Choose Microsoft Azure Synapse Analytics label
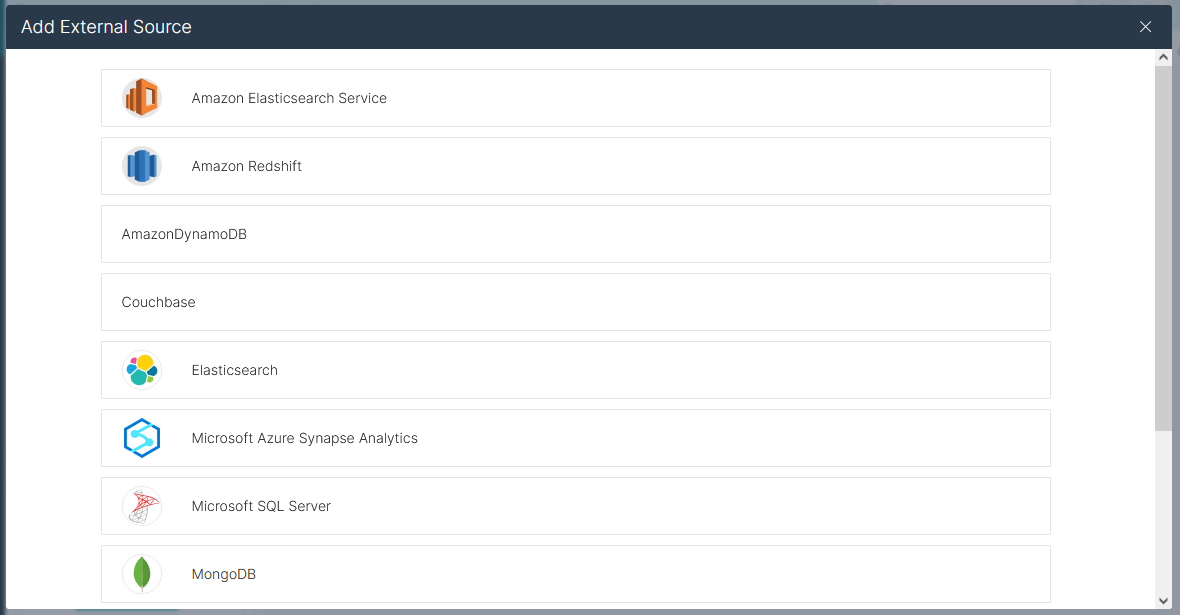Viewport: 1180px width, 615px height. point(305,438)
